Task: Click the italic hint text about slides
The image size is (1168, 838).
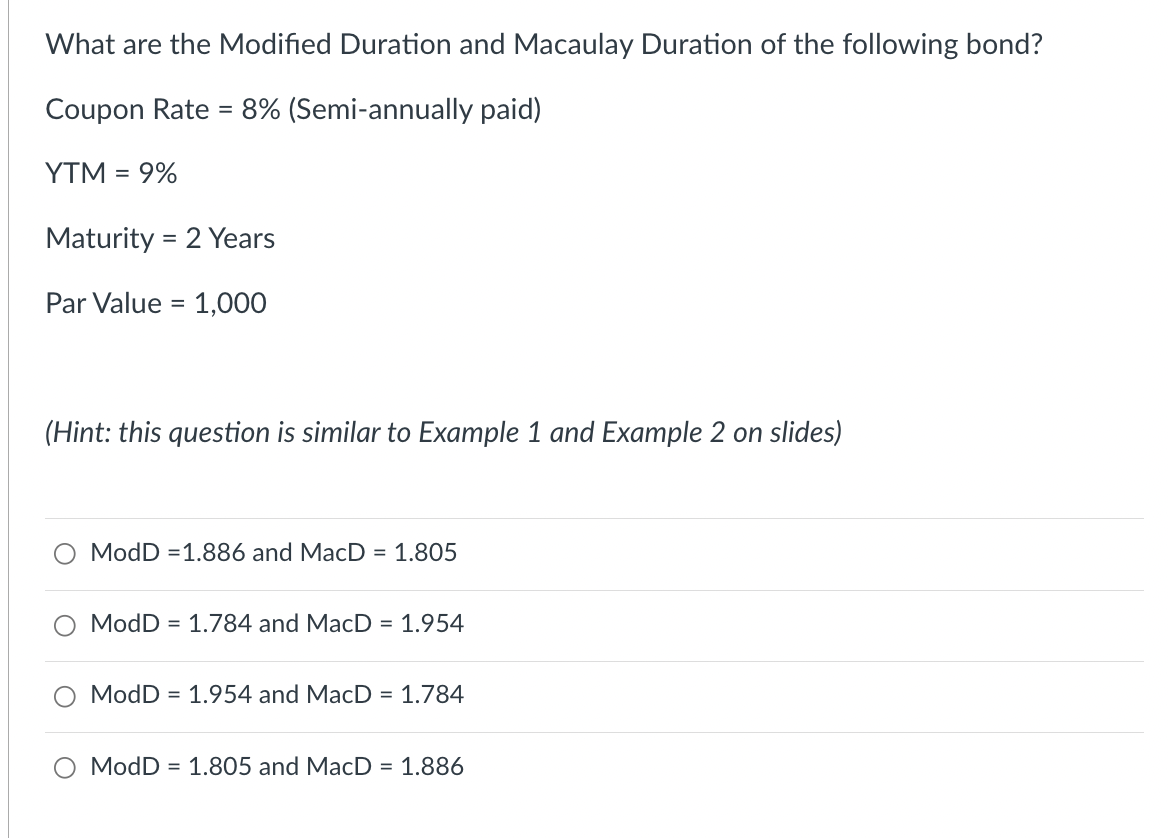Action: click(443, 432)
